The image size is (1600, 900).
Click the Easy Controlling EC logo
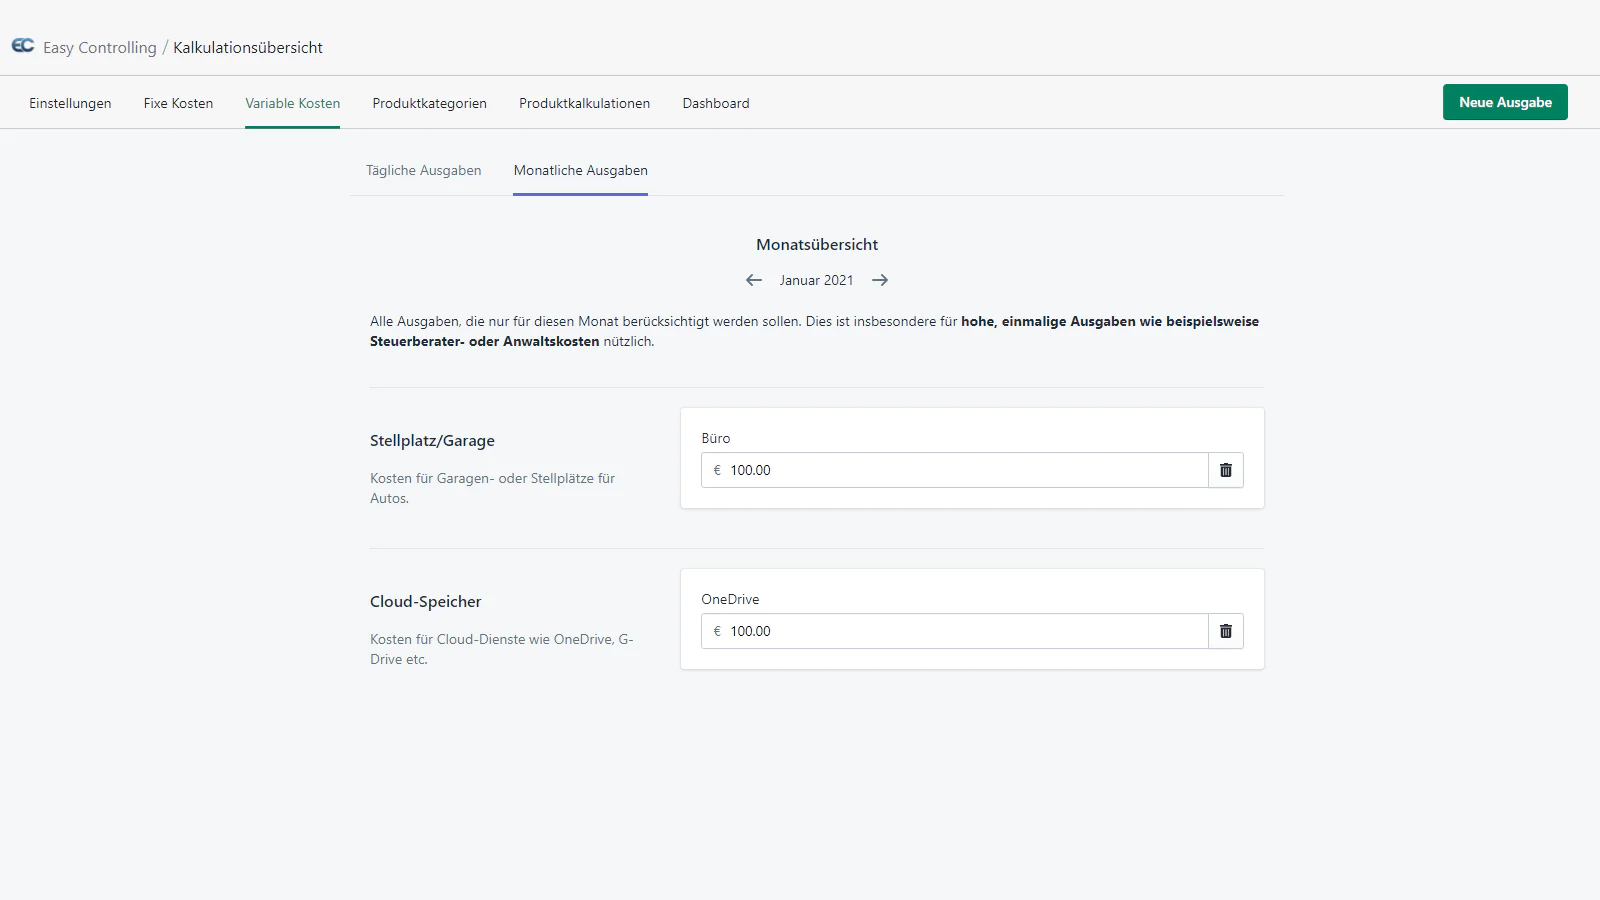click(23, 46)
